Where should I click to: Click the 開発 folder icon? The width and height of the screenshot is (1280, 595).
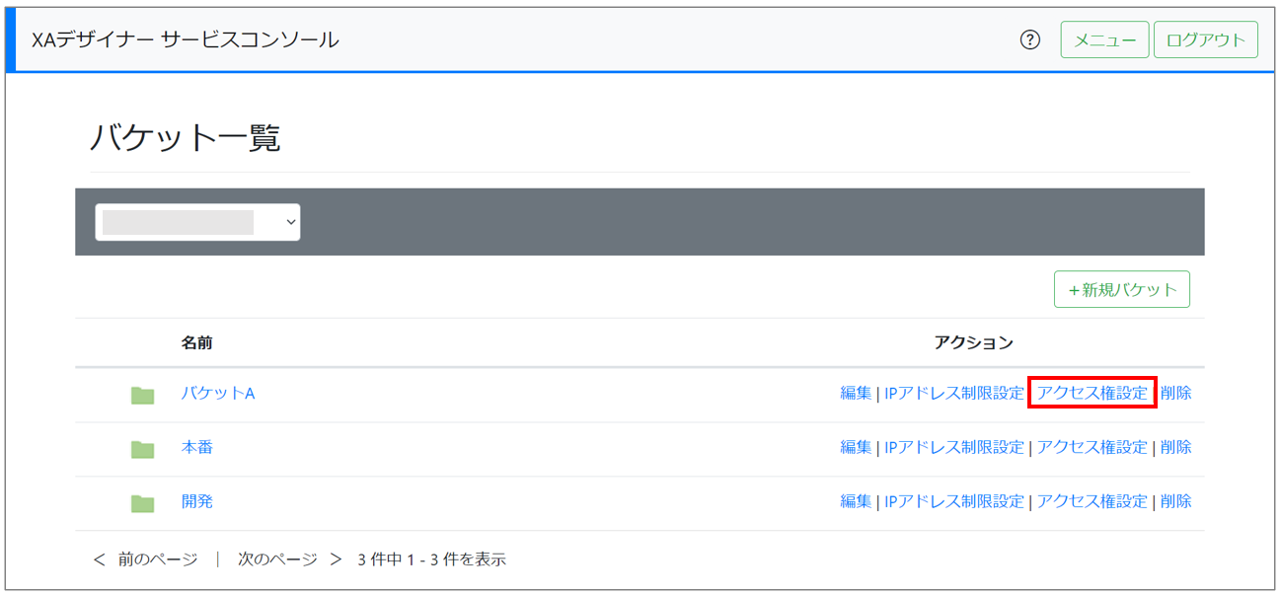point(143,503)
